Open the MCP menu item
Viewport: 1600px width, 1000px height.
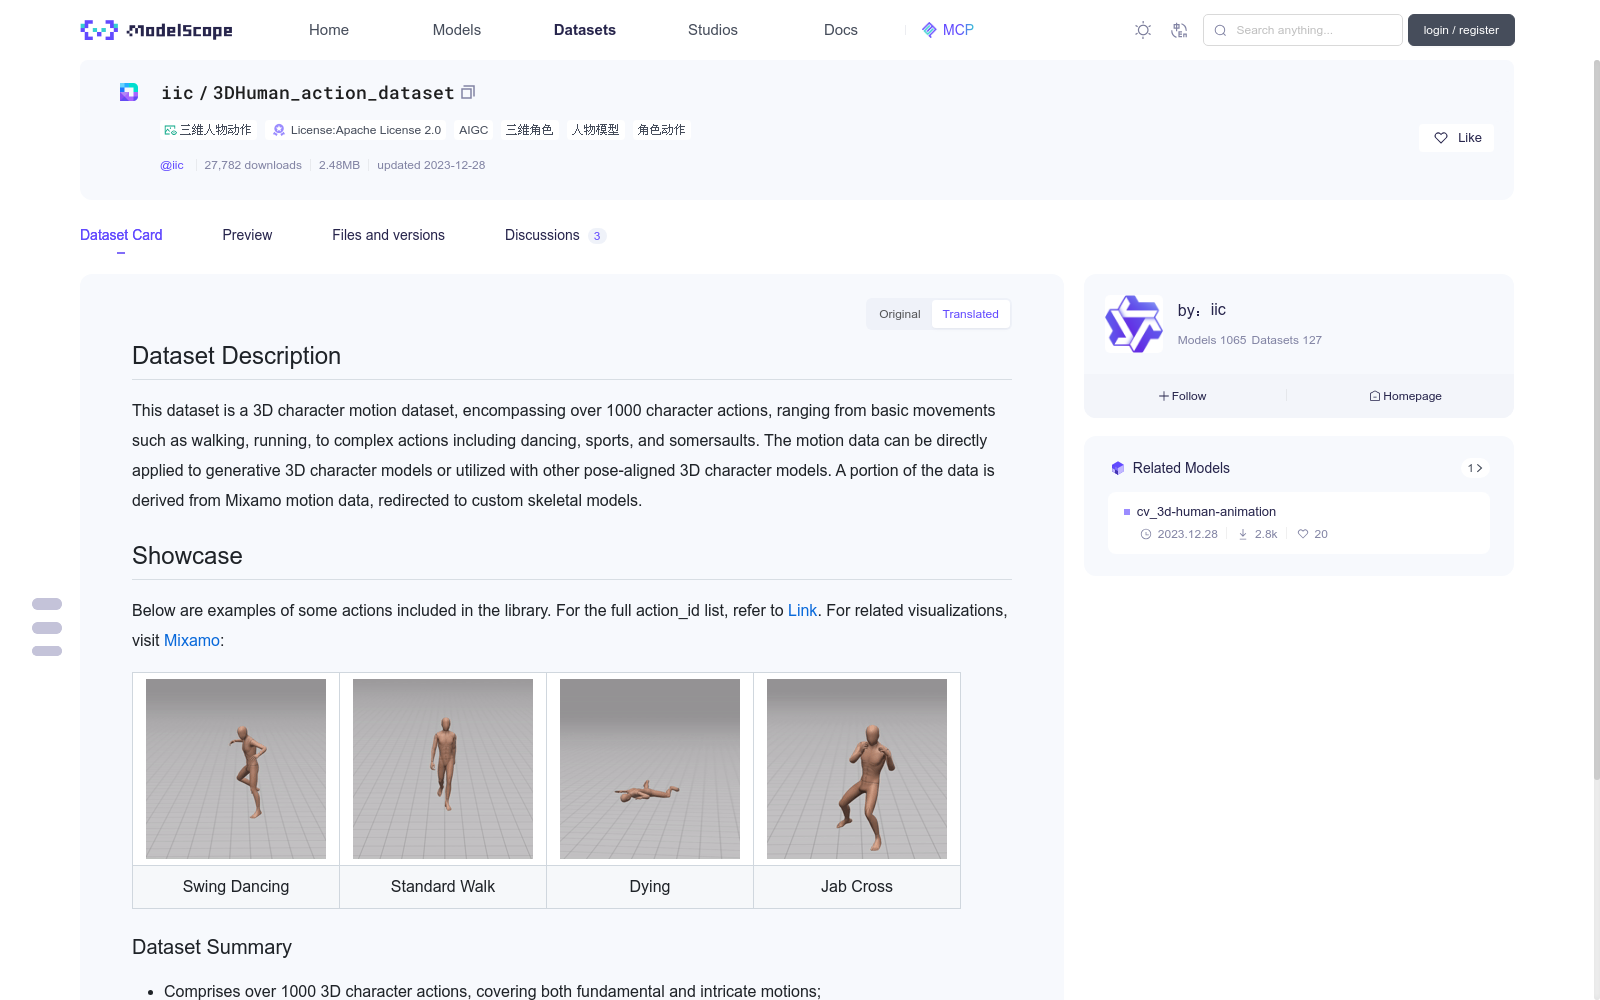pyautogui.click(x=947, y=30)
